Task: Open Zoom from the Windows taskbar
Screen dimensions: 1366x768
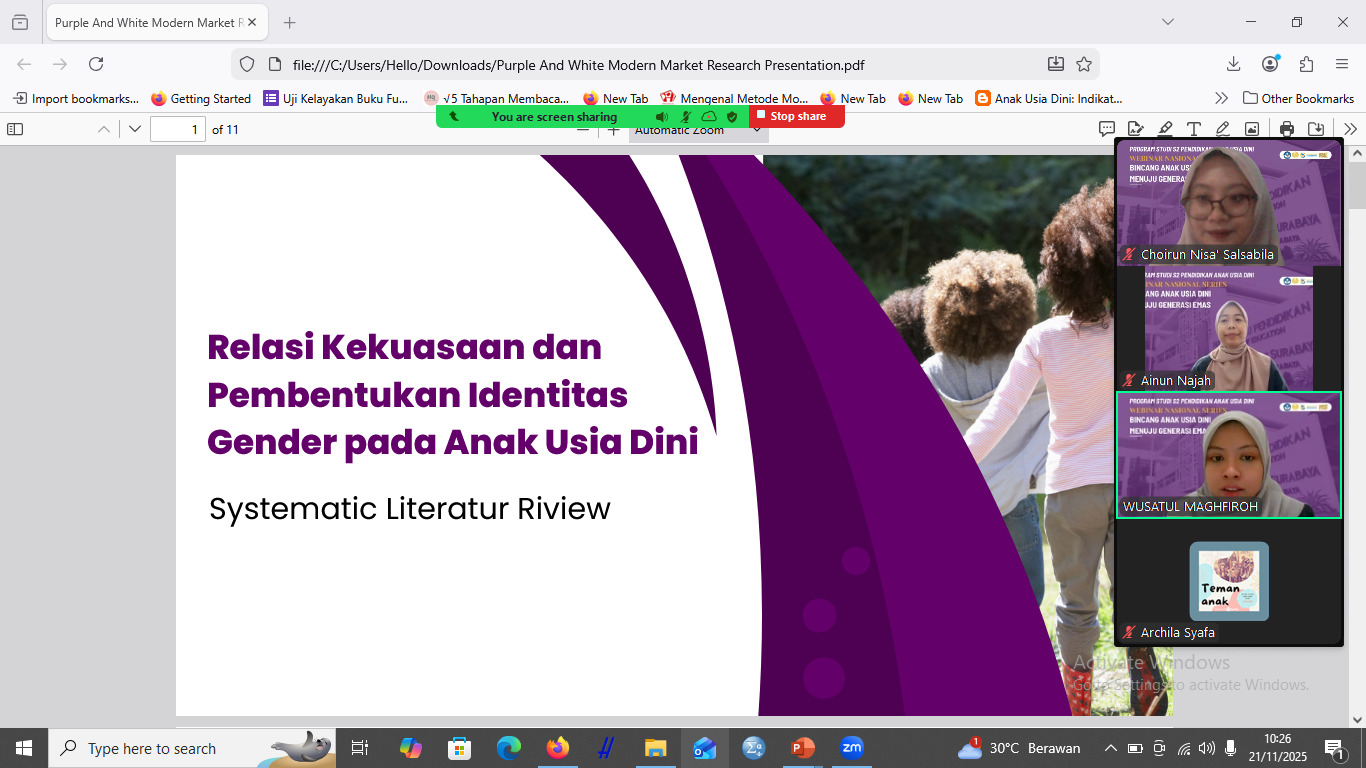Action: coord(851,748)
